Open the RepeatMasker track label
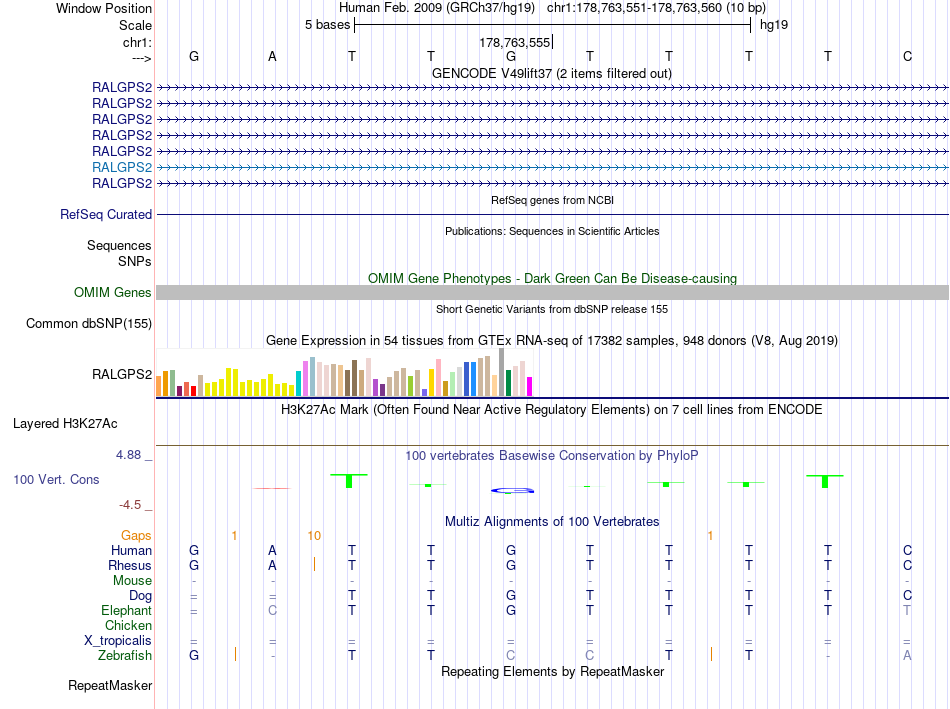The width and height of the screenshot is (950, 709). [x=110, y=685]
